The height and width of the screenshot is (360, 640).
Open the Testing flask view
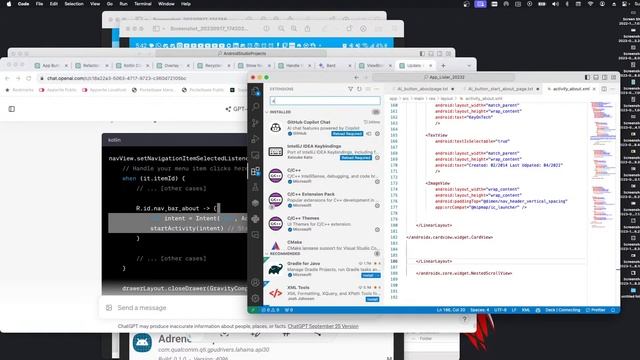256,187
